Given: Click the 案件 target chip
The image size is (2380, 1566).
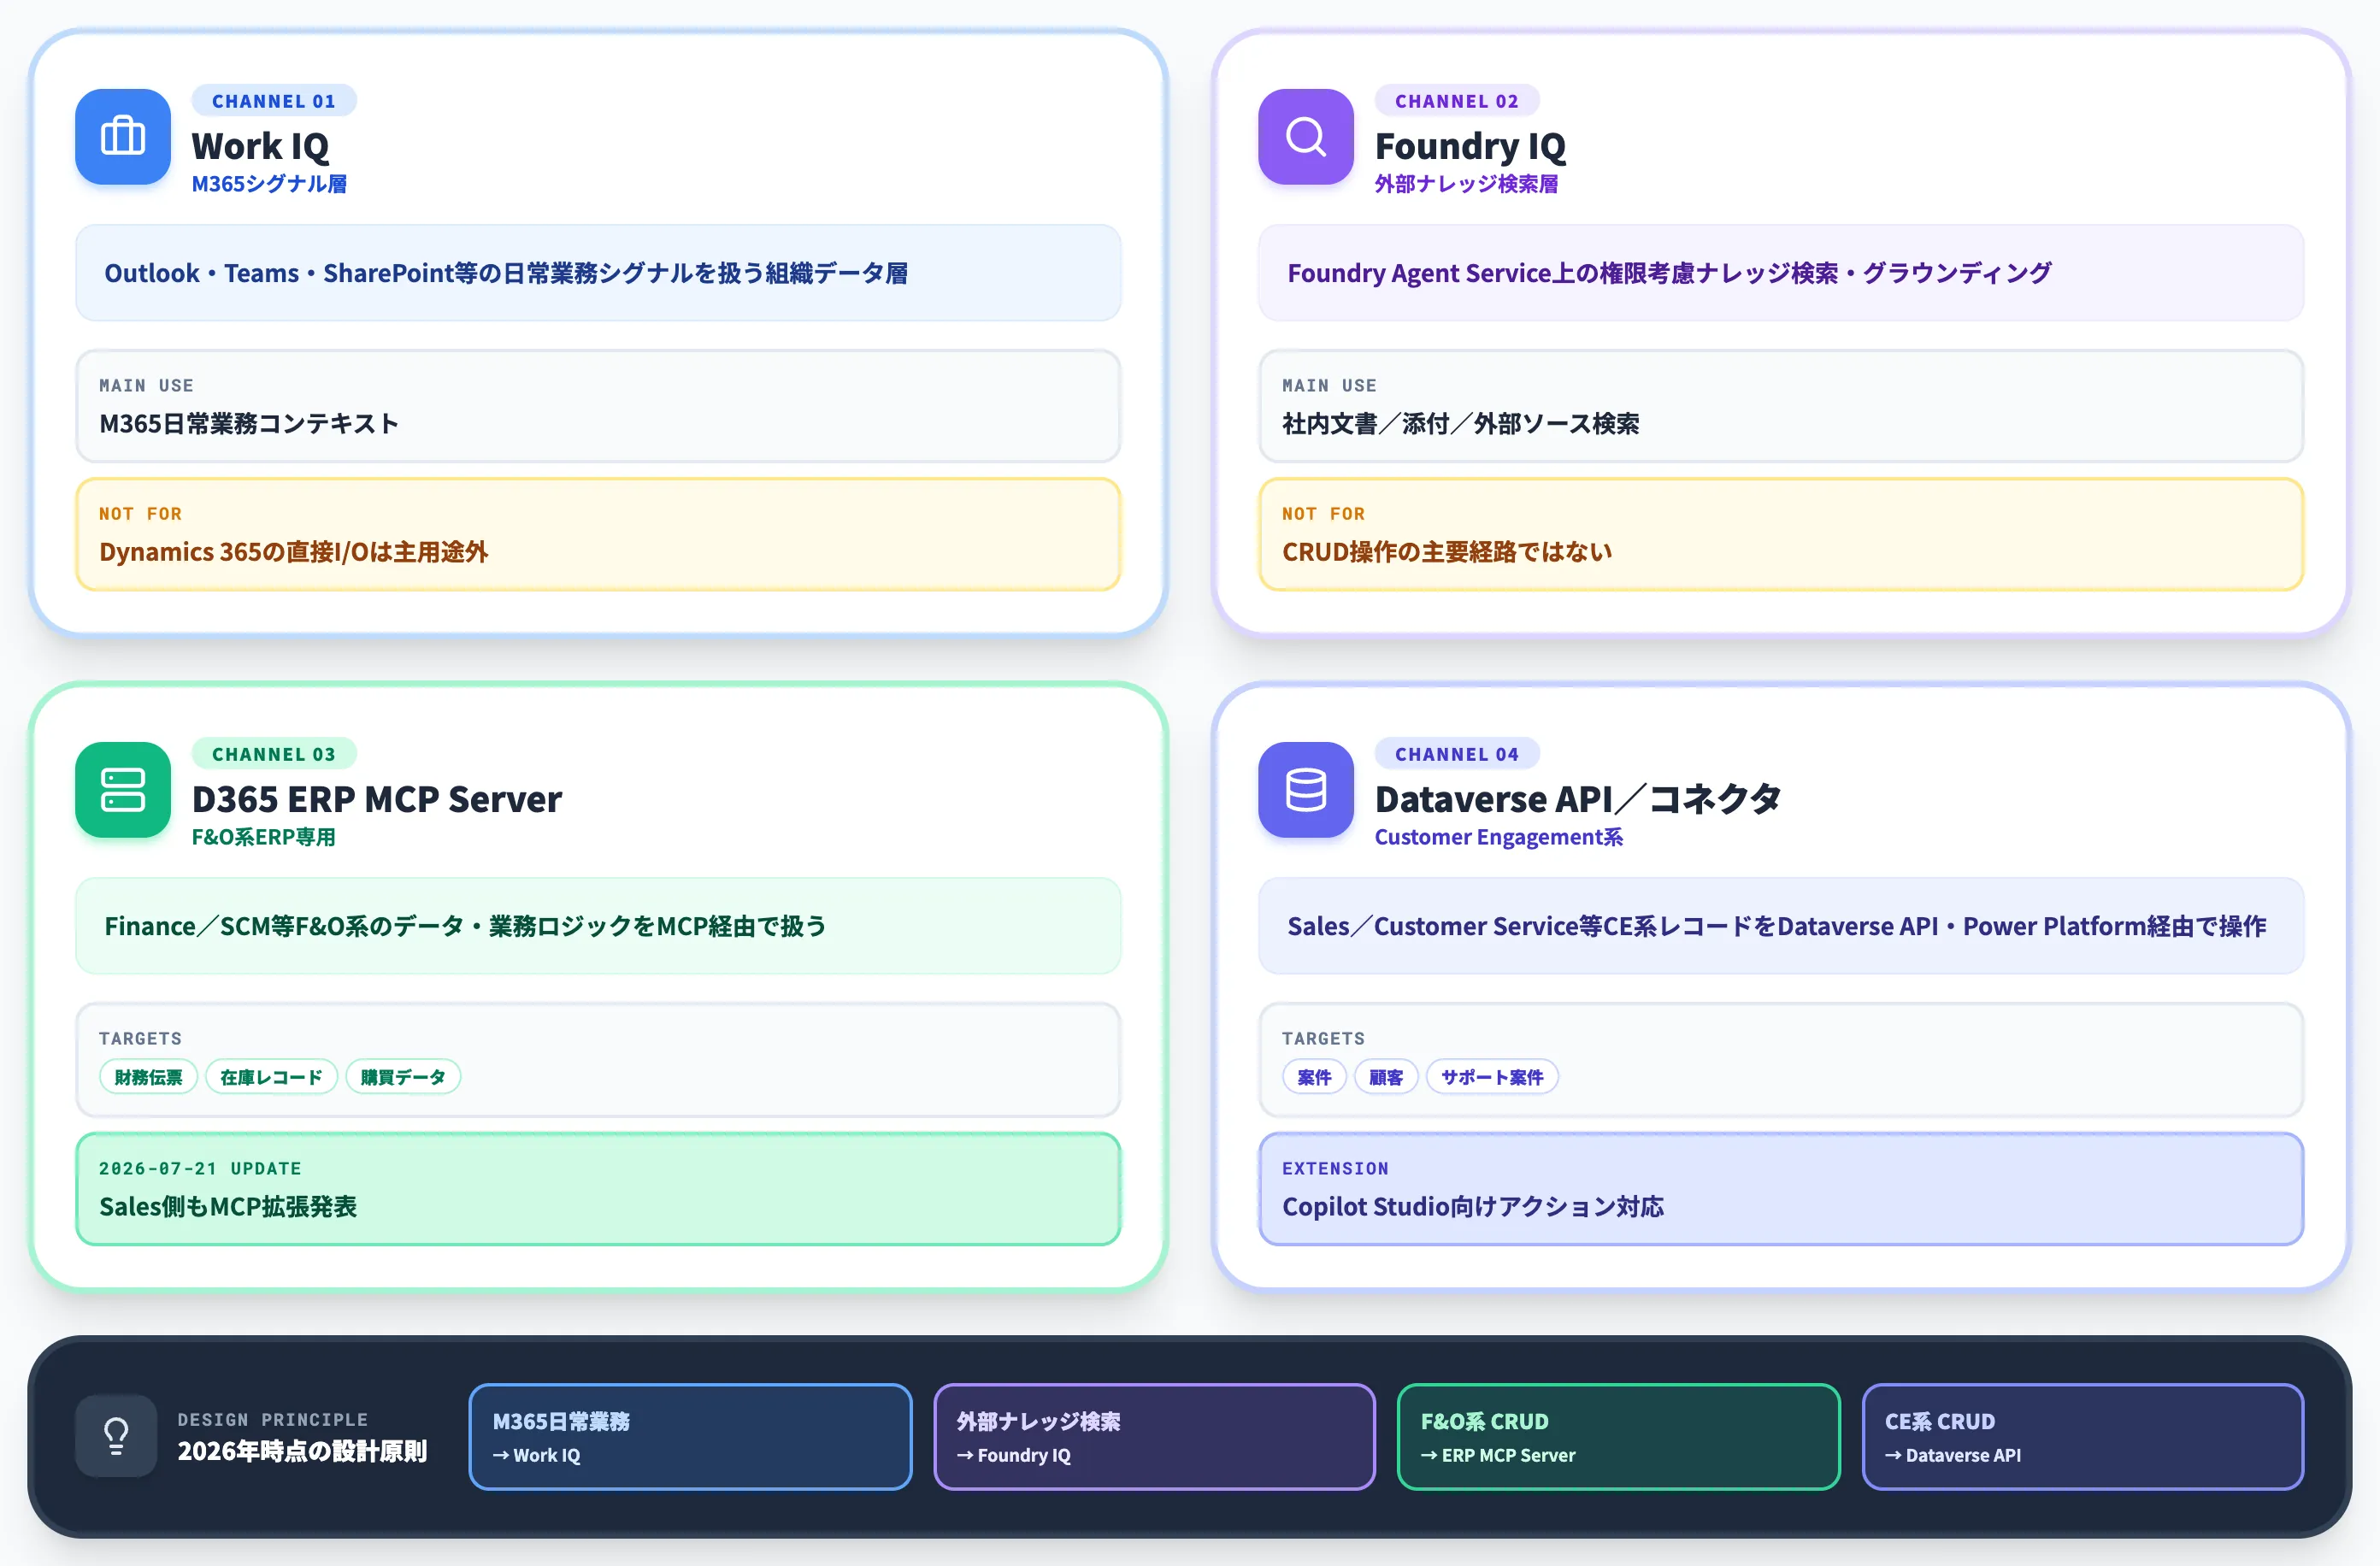Looking at the screenshot, I should (x=1314, y=1077).
